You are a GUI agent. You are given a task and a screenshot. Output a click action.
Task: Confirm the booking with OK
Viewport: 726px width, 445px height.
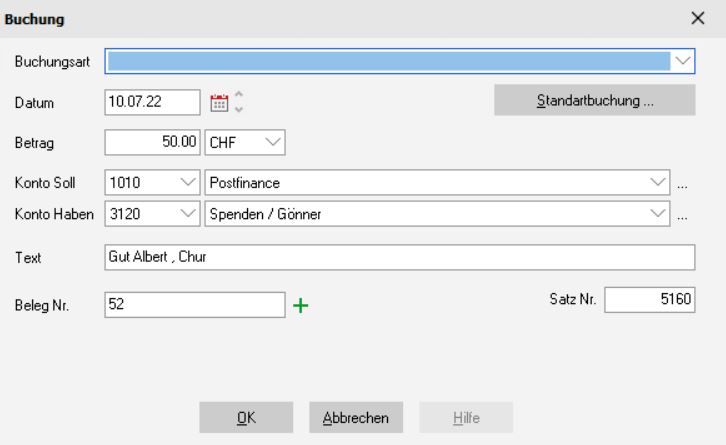point(246,417)
